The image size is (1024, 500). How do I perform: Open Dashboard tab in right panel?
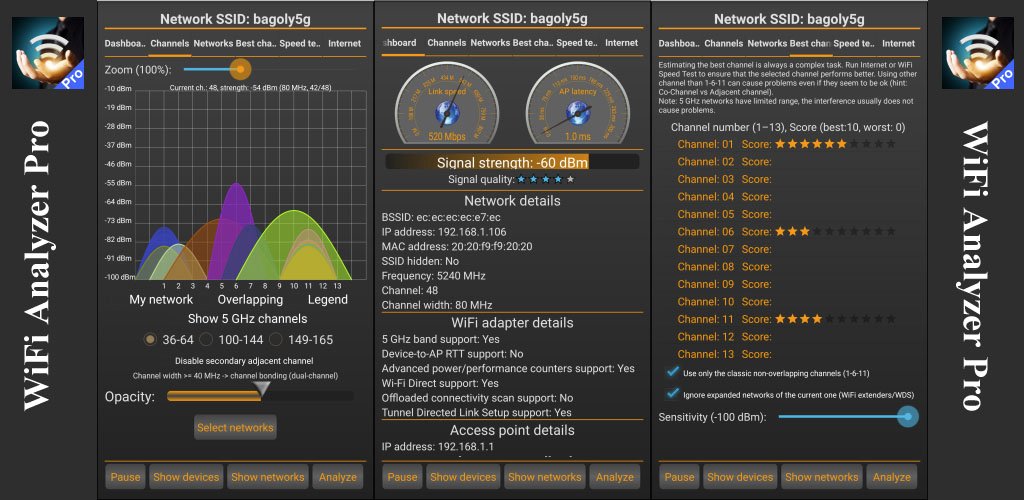(x=679, y=44)
